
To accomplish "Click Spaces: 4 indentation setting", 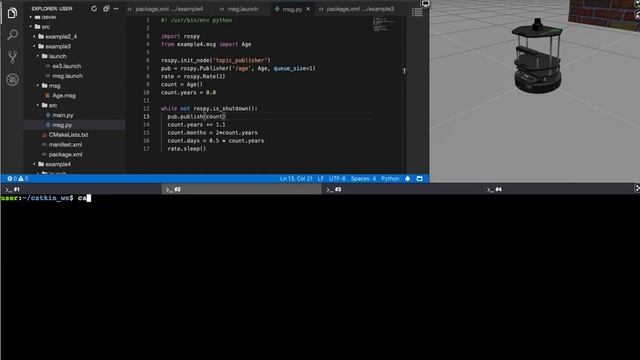I will click(x=363, y=179).
